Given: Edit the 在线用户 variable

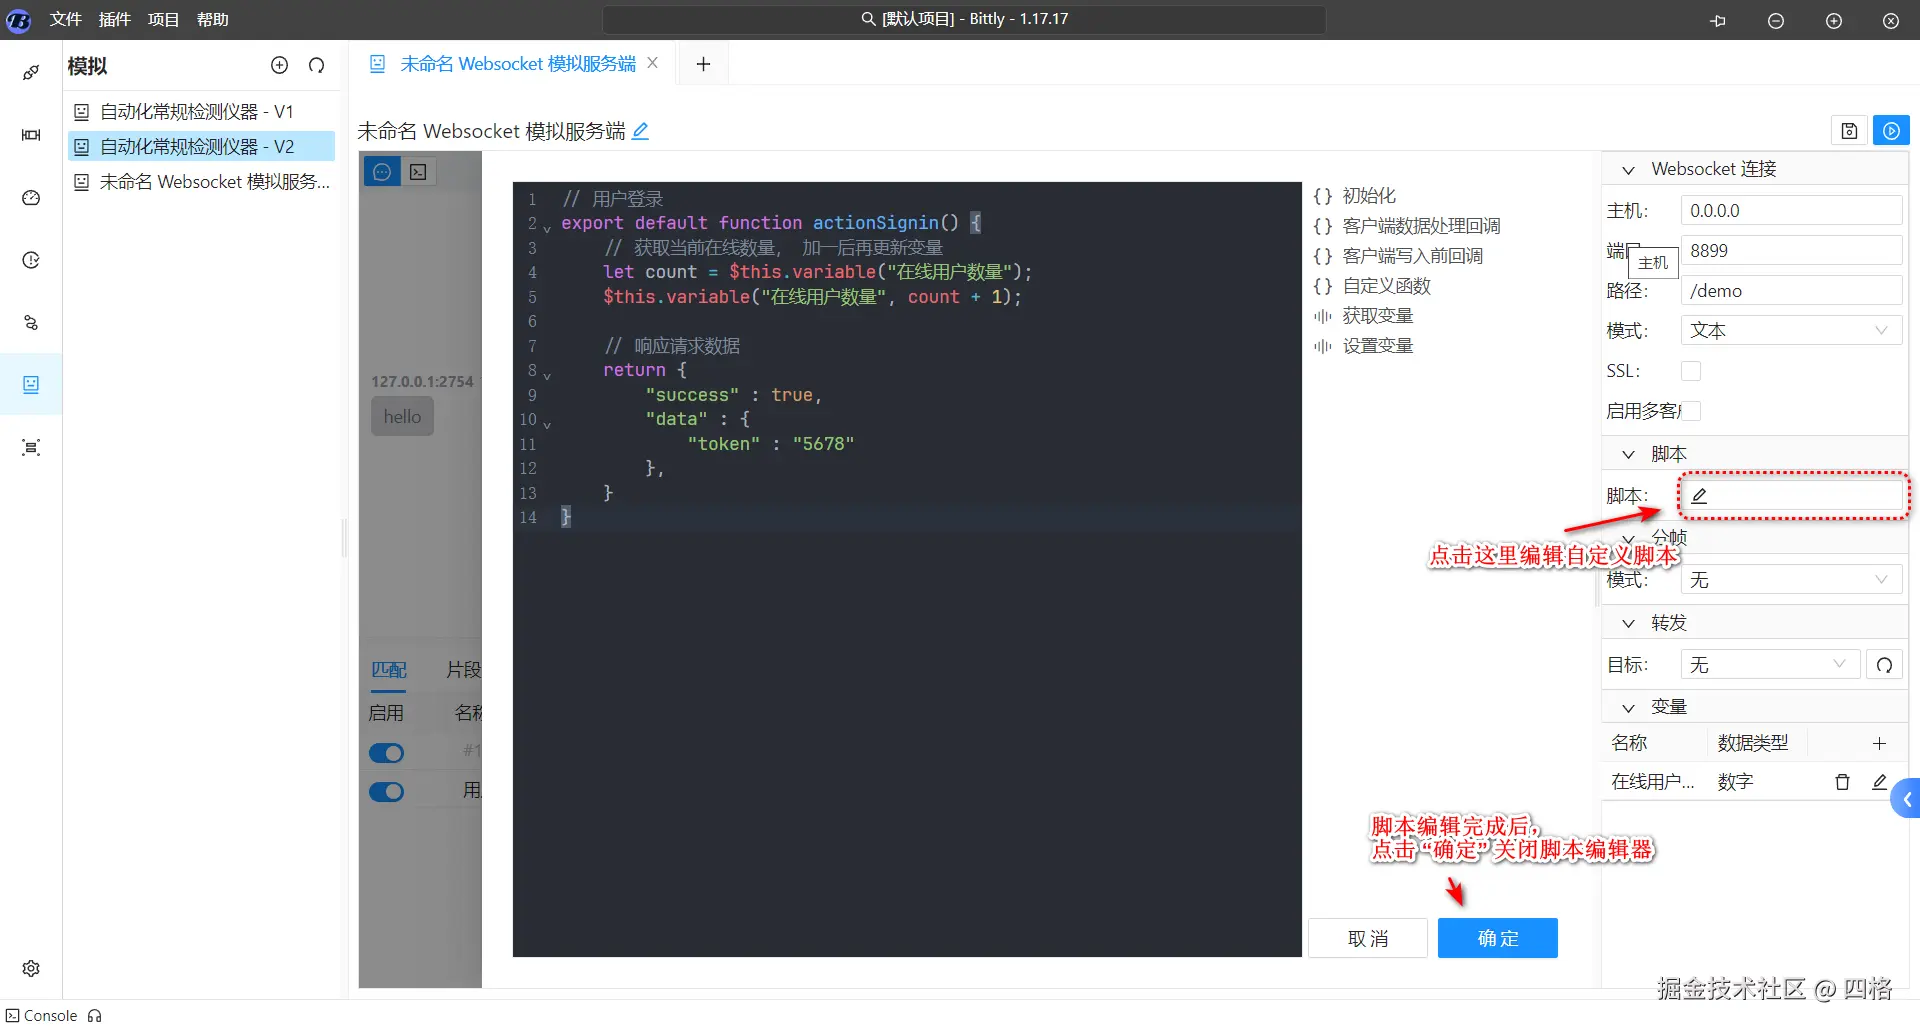Looking at the screenshot, I should 1879,782.
